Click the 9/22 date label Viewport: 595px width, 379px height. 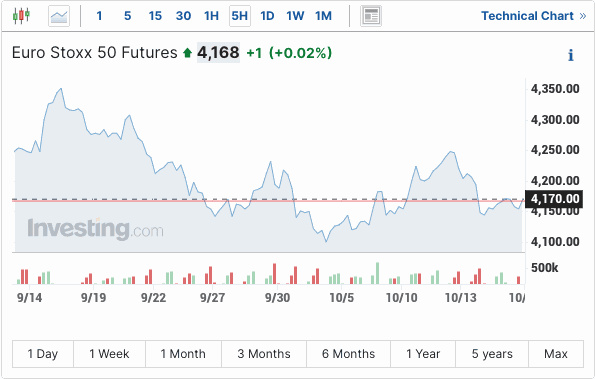pos(153,297)
